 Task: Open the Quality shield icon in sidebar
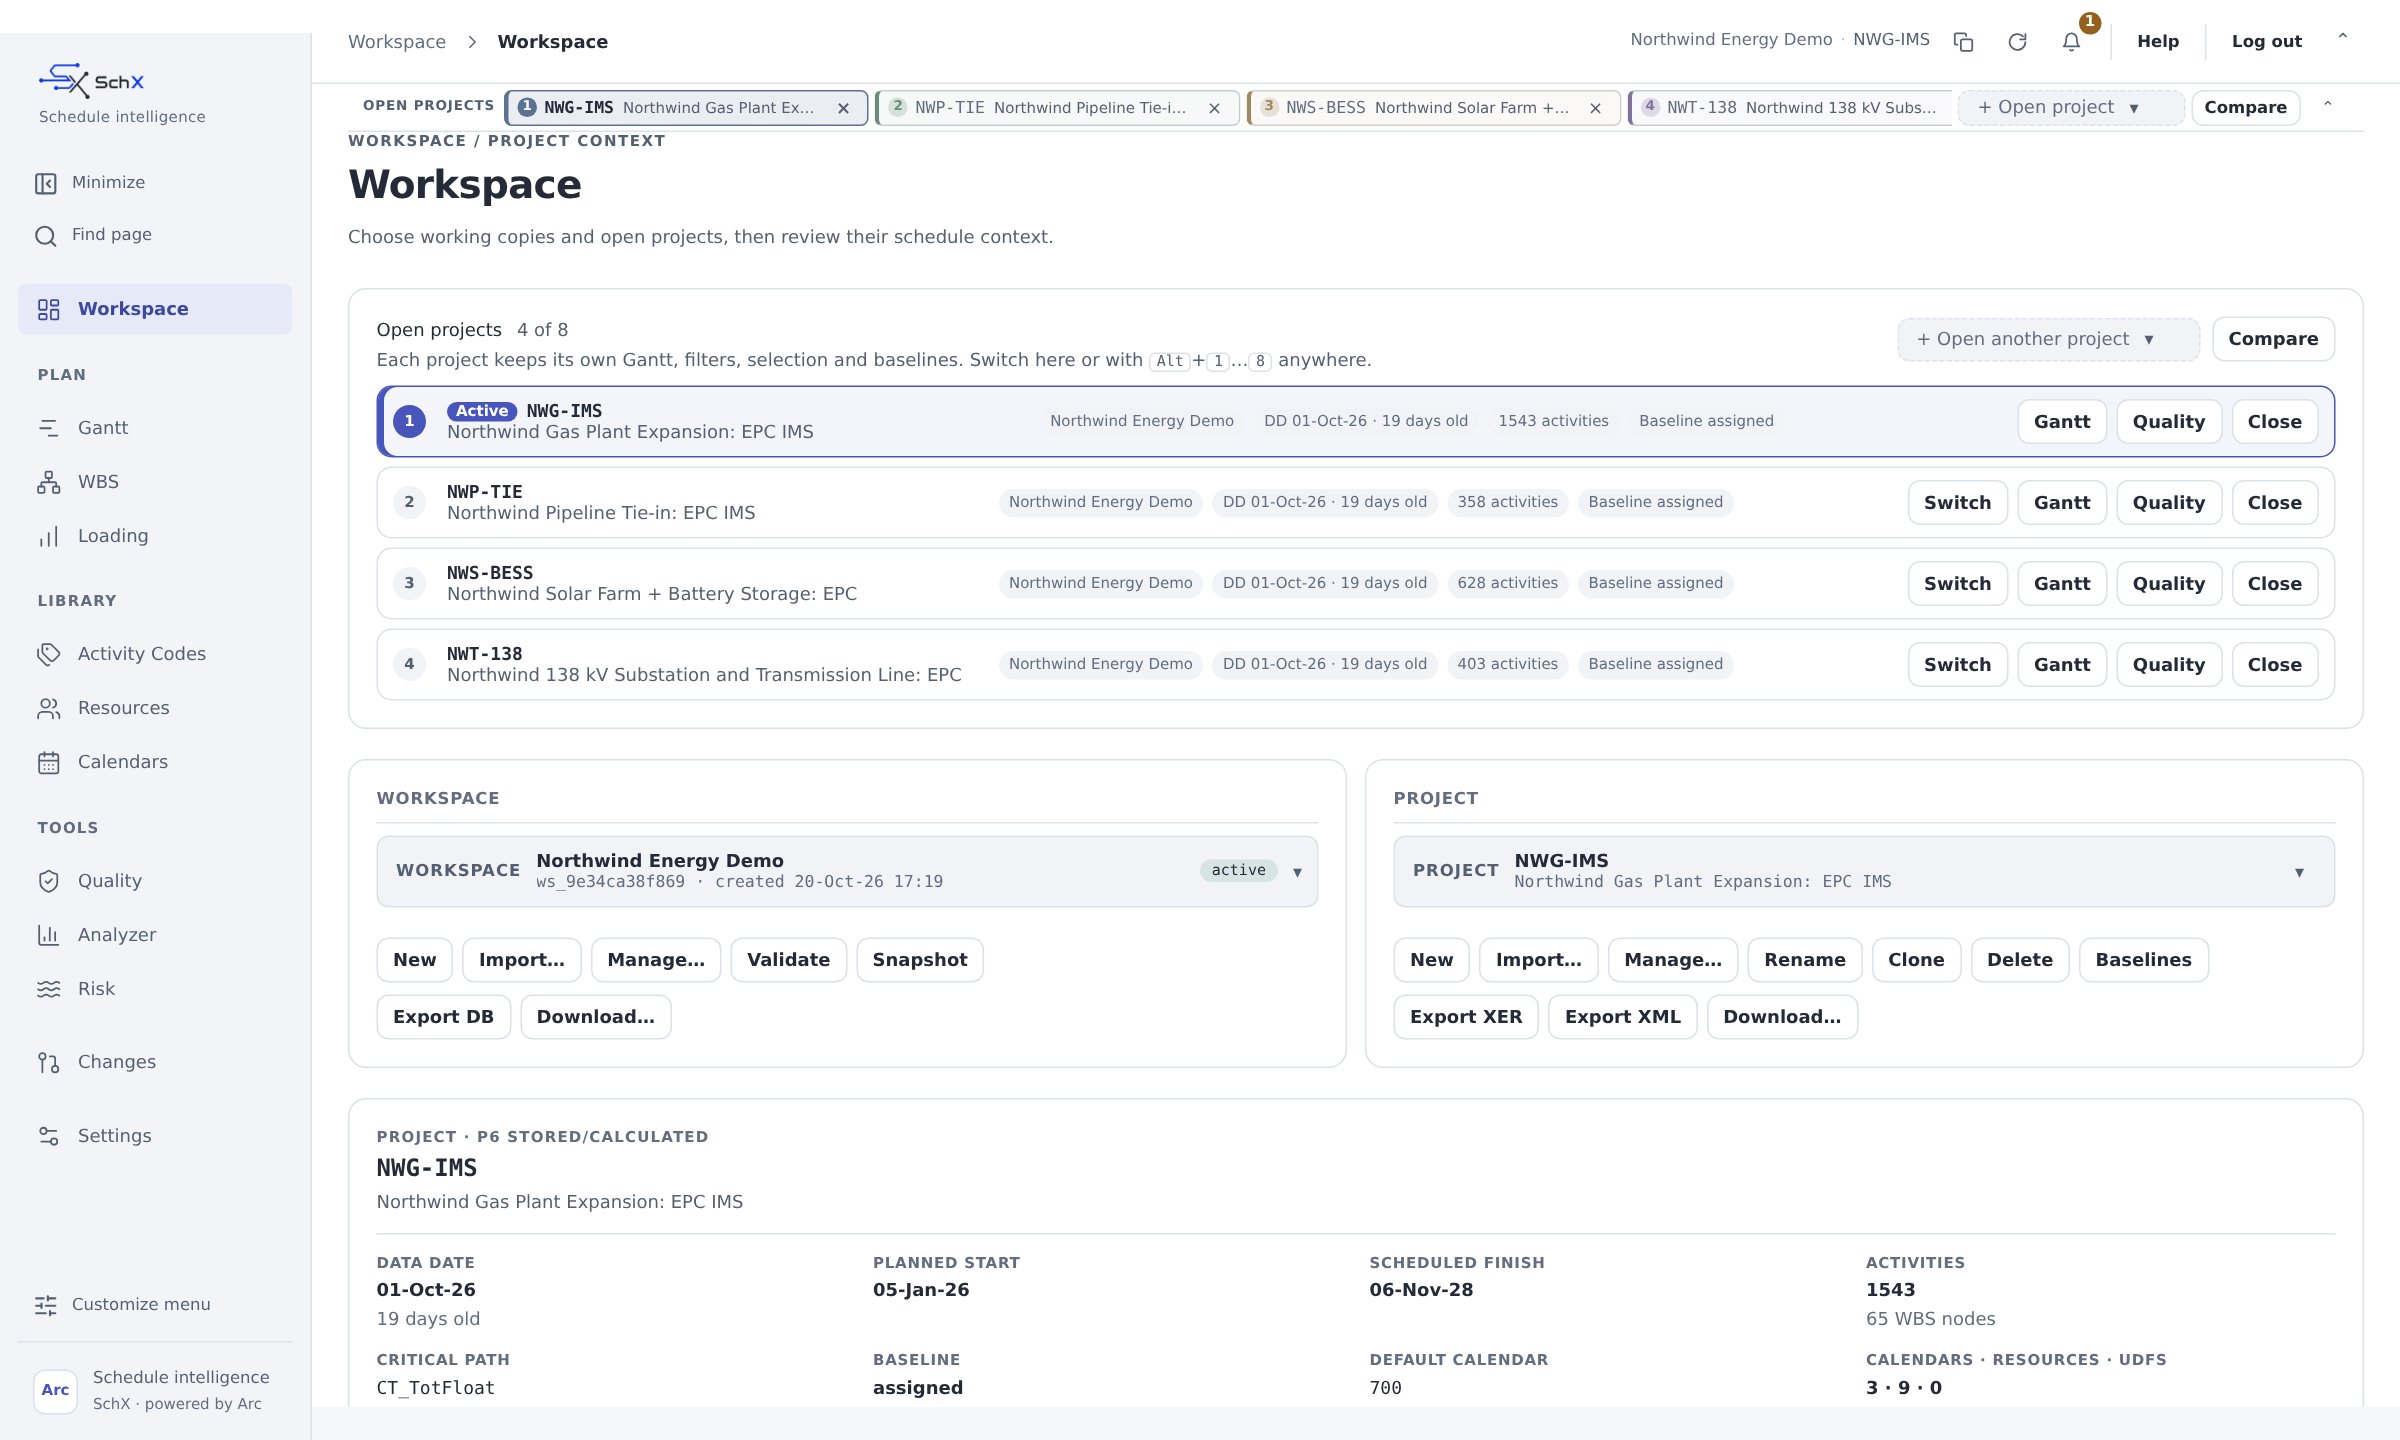pos(49,881)
